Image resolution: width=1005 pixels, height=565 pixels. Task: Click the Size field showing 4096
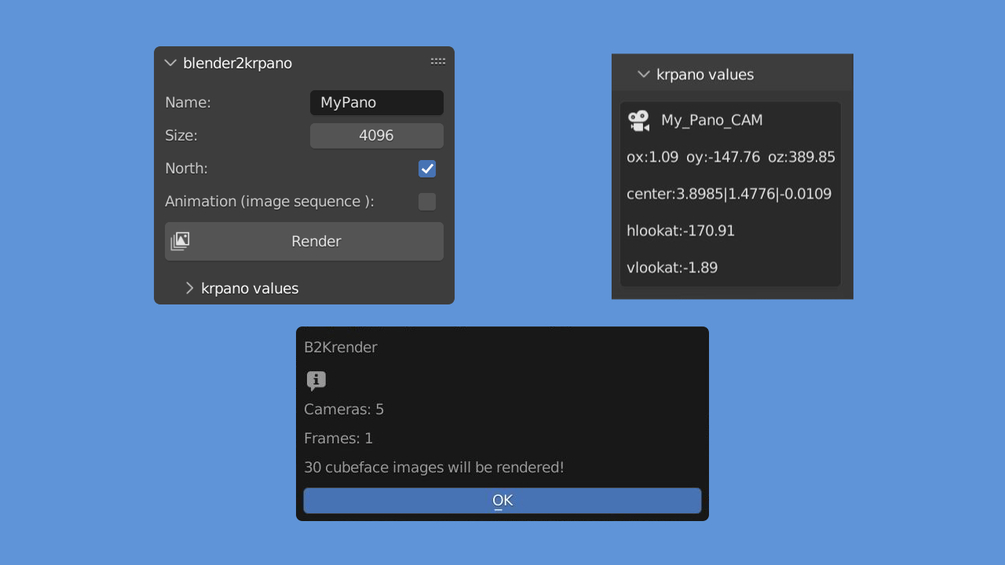376,136
